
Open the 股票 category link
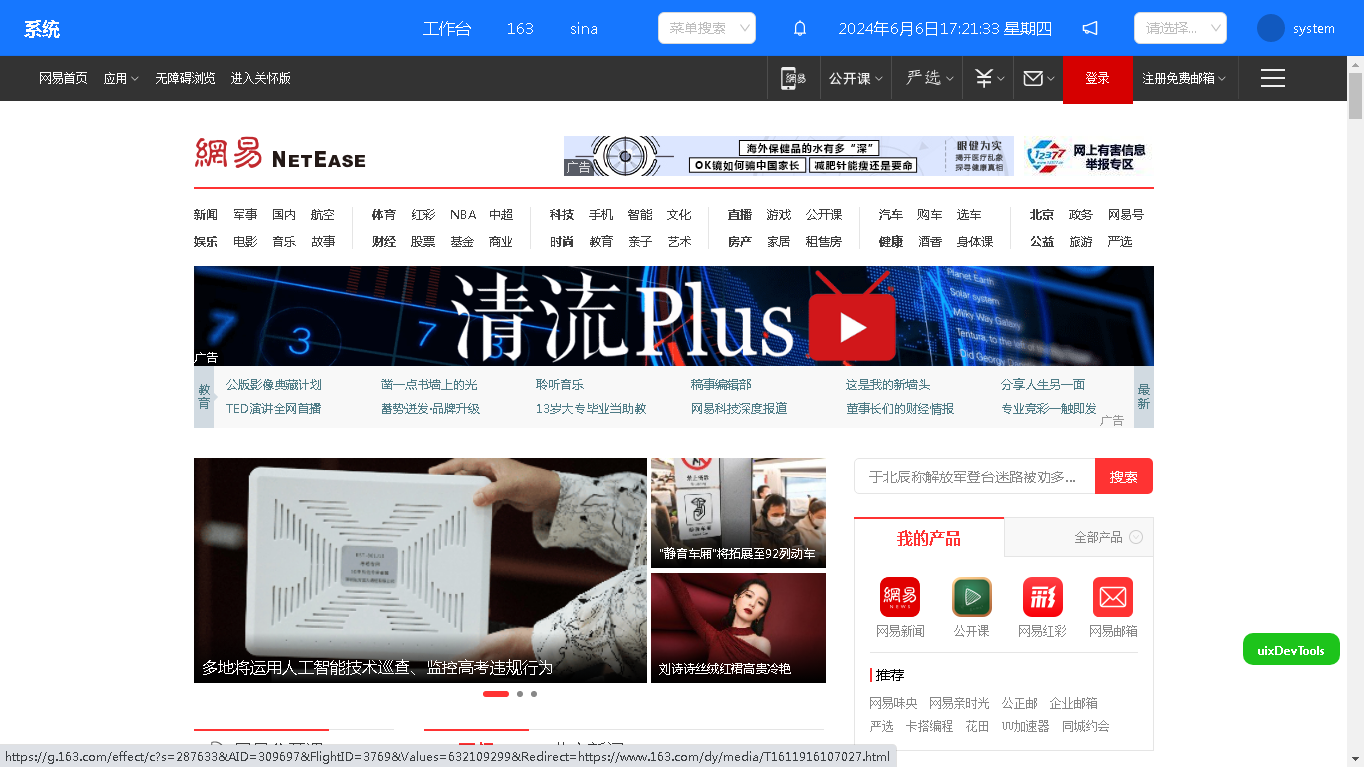point(423,242)
